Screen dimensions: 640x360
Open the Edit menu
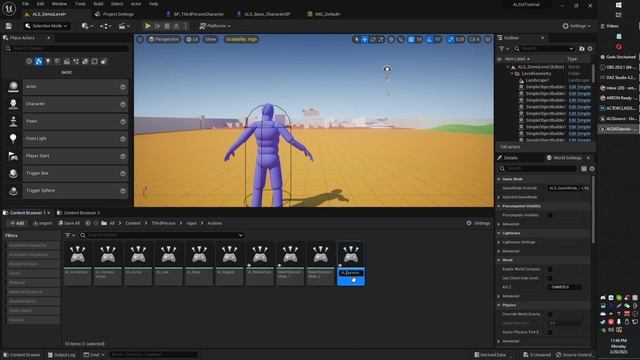pyautogui.click(x=40, y=4)
